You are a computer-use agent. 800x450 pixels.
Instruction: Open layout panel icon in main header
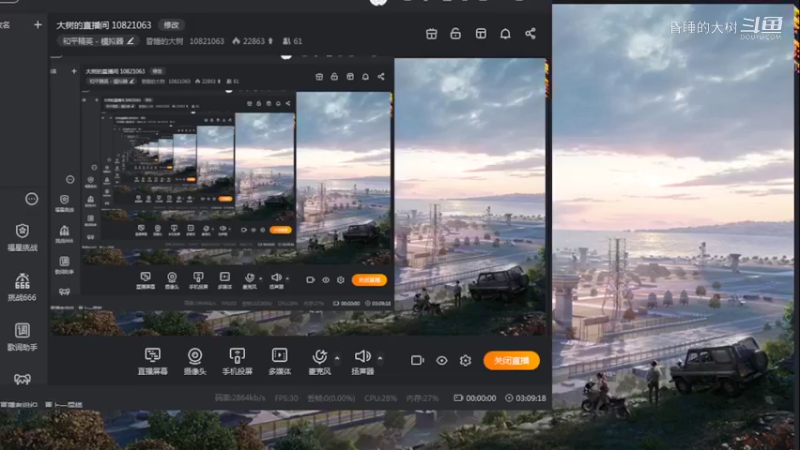(481, 34)
